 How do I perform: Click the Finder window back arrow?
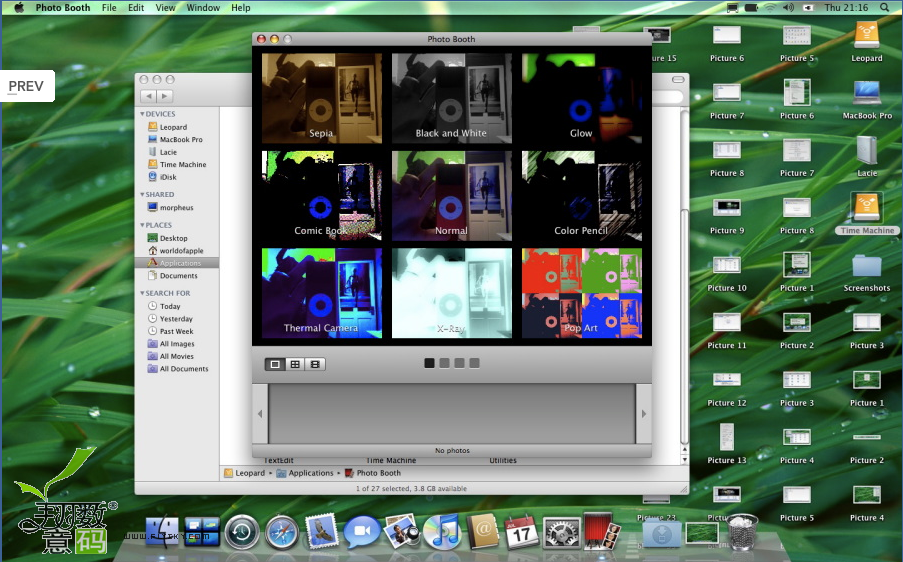(148, 96)
